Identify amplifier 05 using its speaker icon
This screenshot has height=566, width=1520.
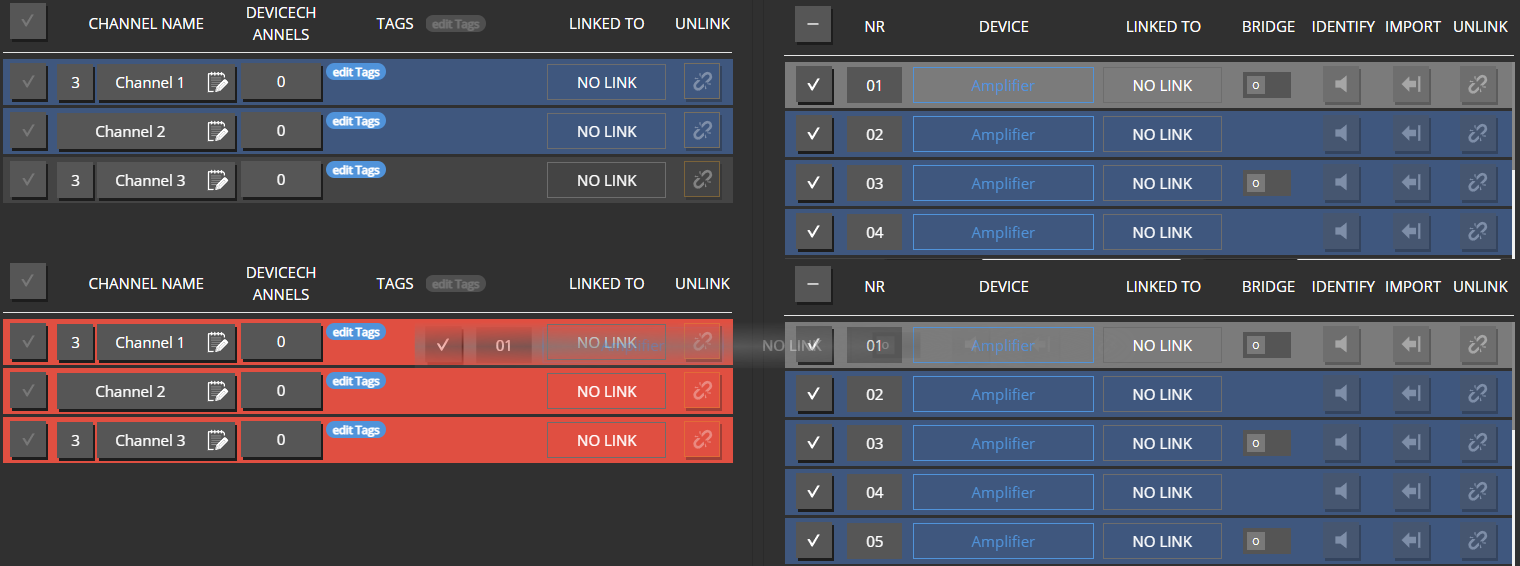(x=1342, y=541)
